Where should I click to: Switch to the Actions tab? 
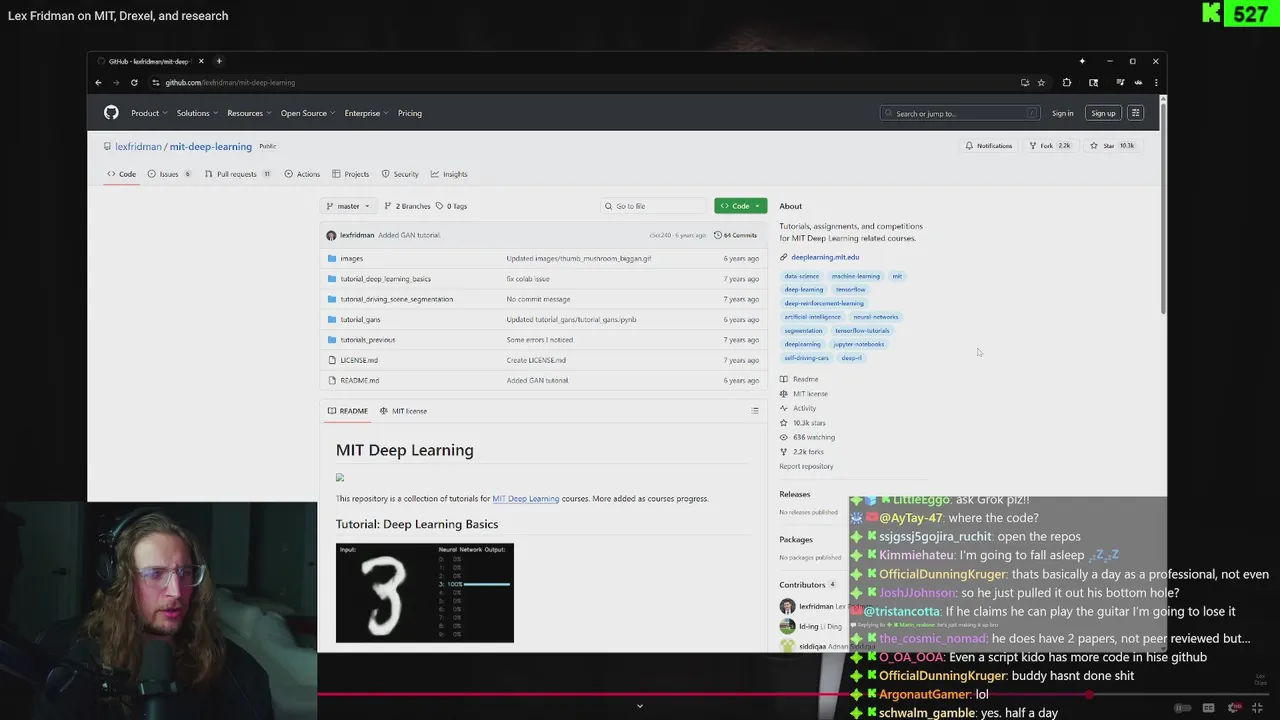tap(302, 174)
